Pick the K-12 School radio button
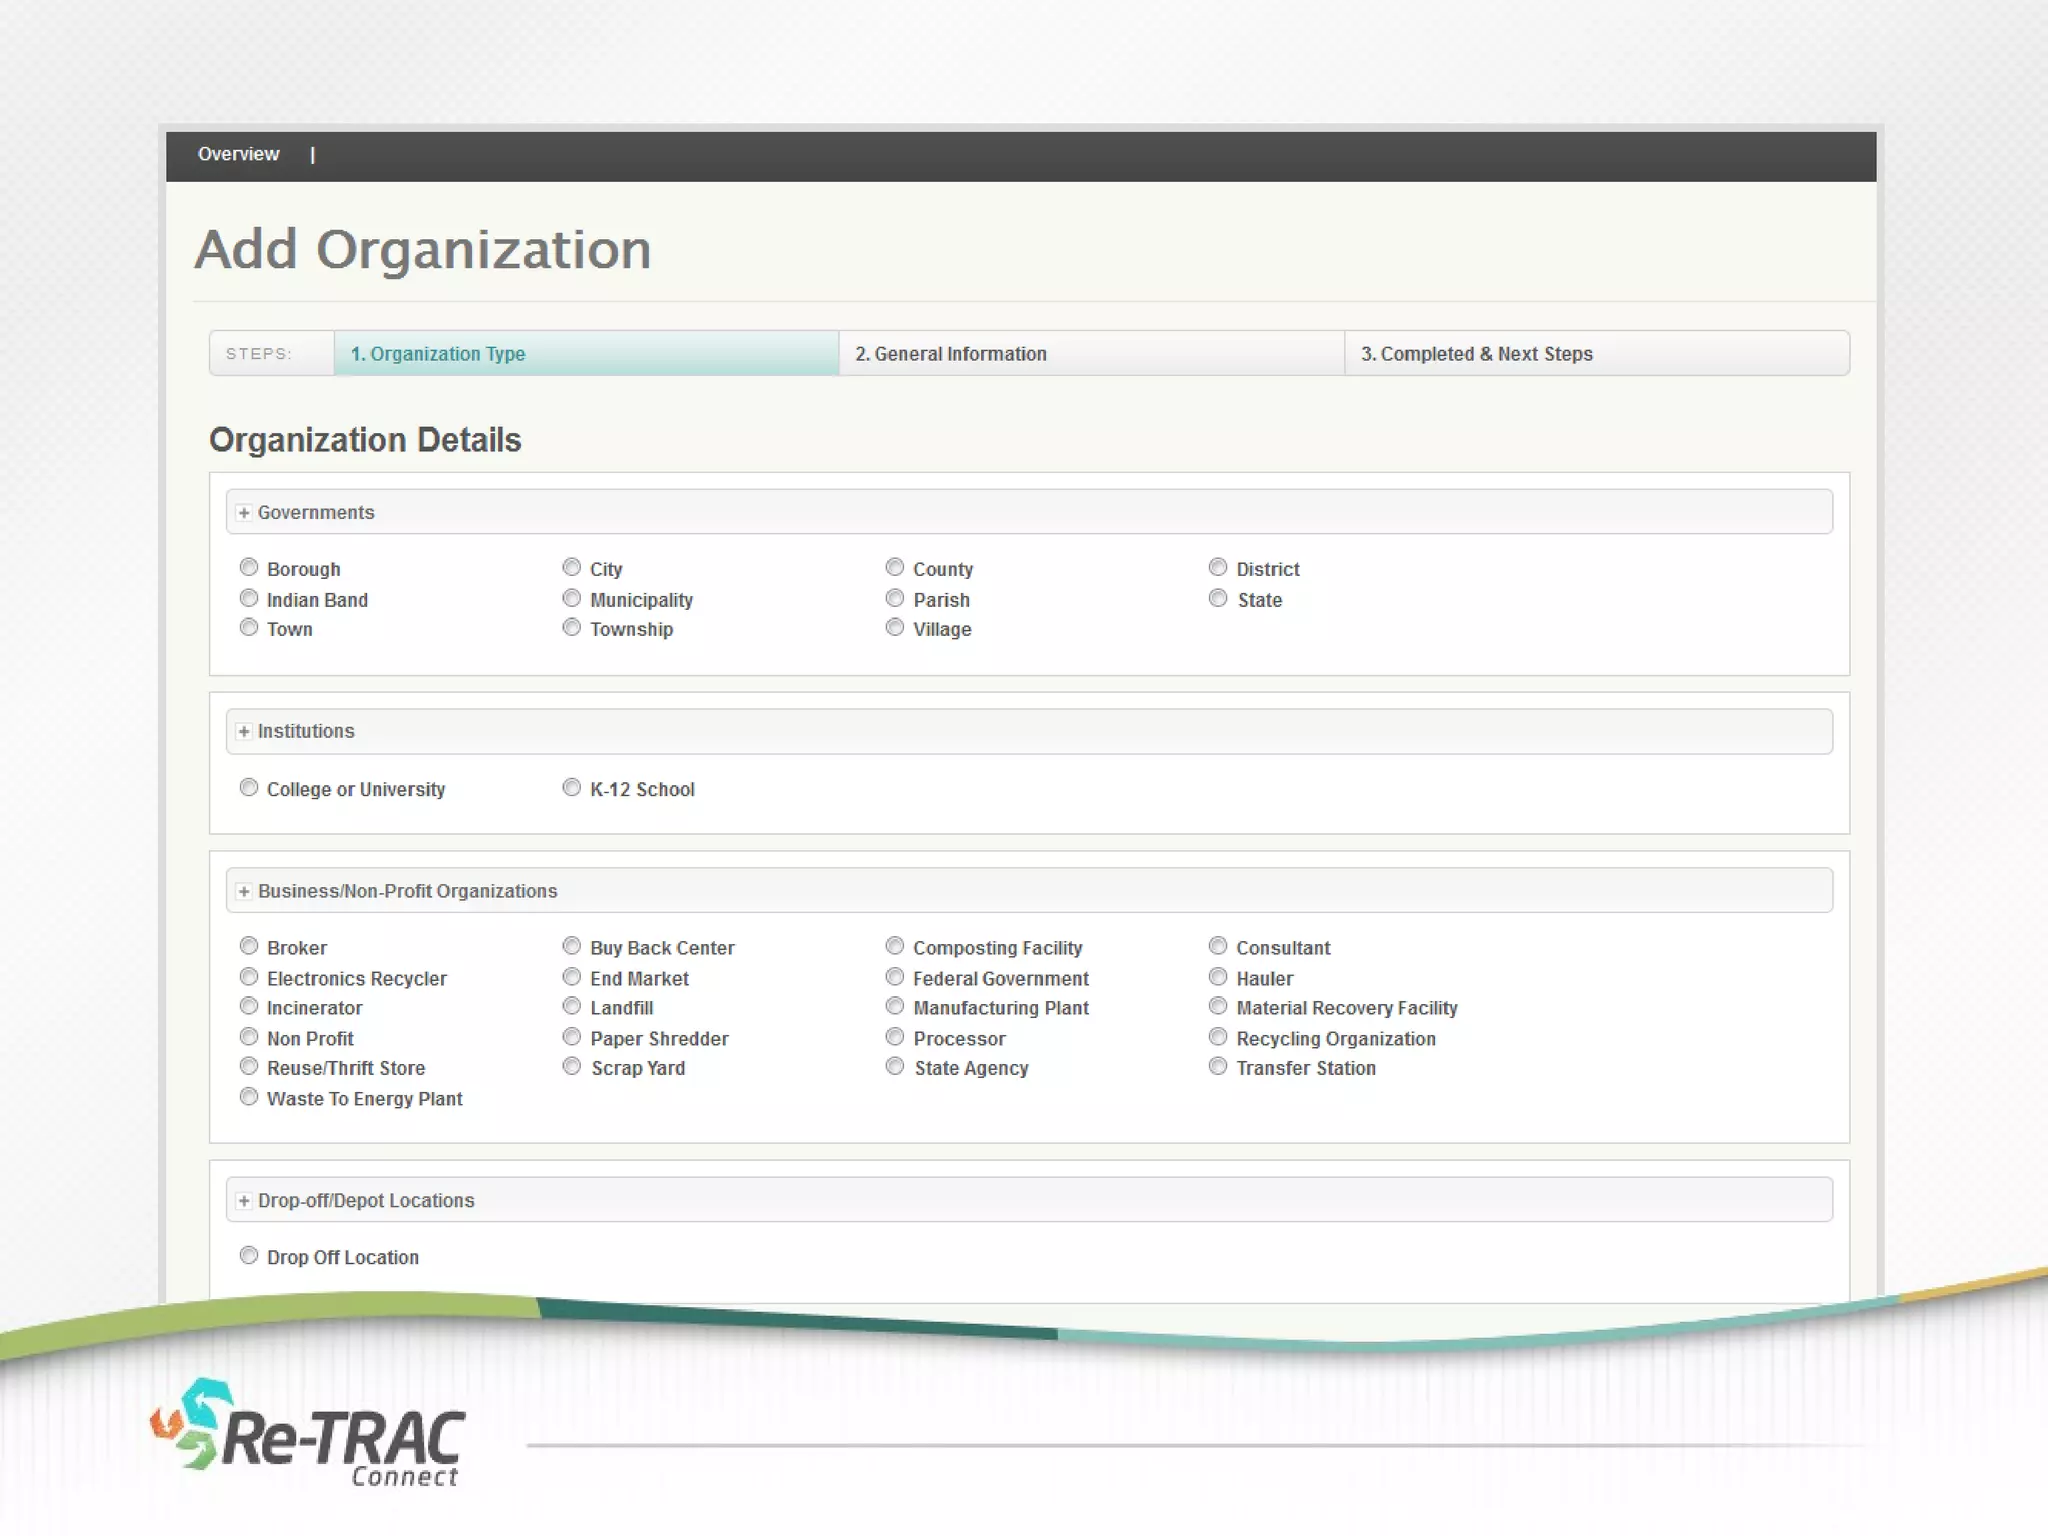 coord(572,788)
